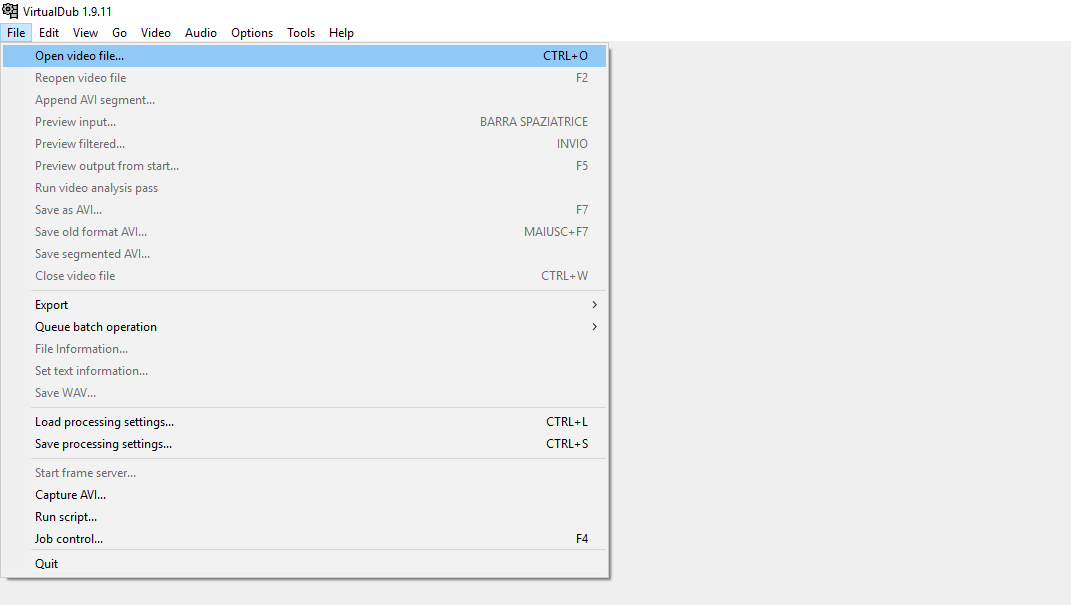Select Save processing settings...
The image size is (1071, 605).
[x=305, y=444]
